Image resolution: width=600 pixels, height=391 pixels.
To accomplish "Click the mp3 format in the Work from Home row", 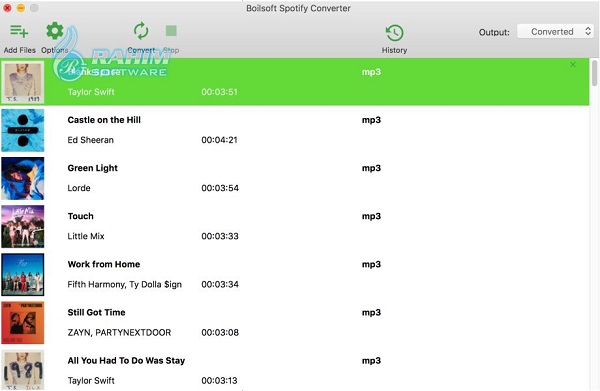I will (371, 265).
